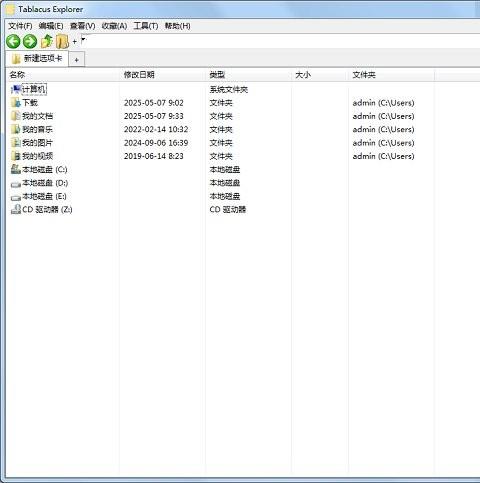Select the 本地磁盘 (C:) name
The width and height of the screenshot is (480, 483).
(x=45, y=169)
